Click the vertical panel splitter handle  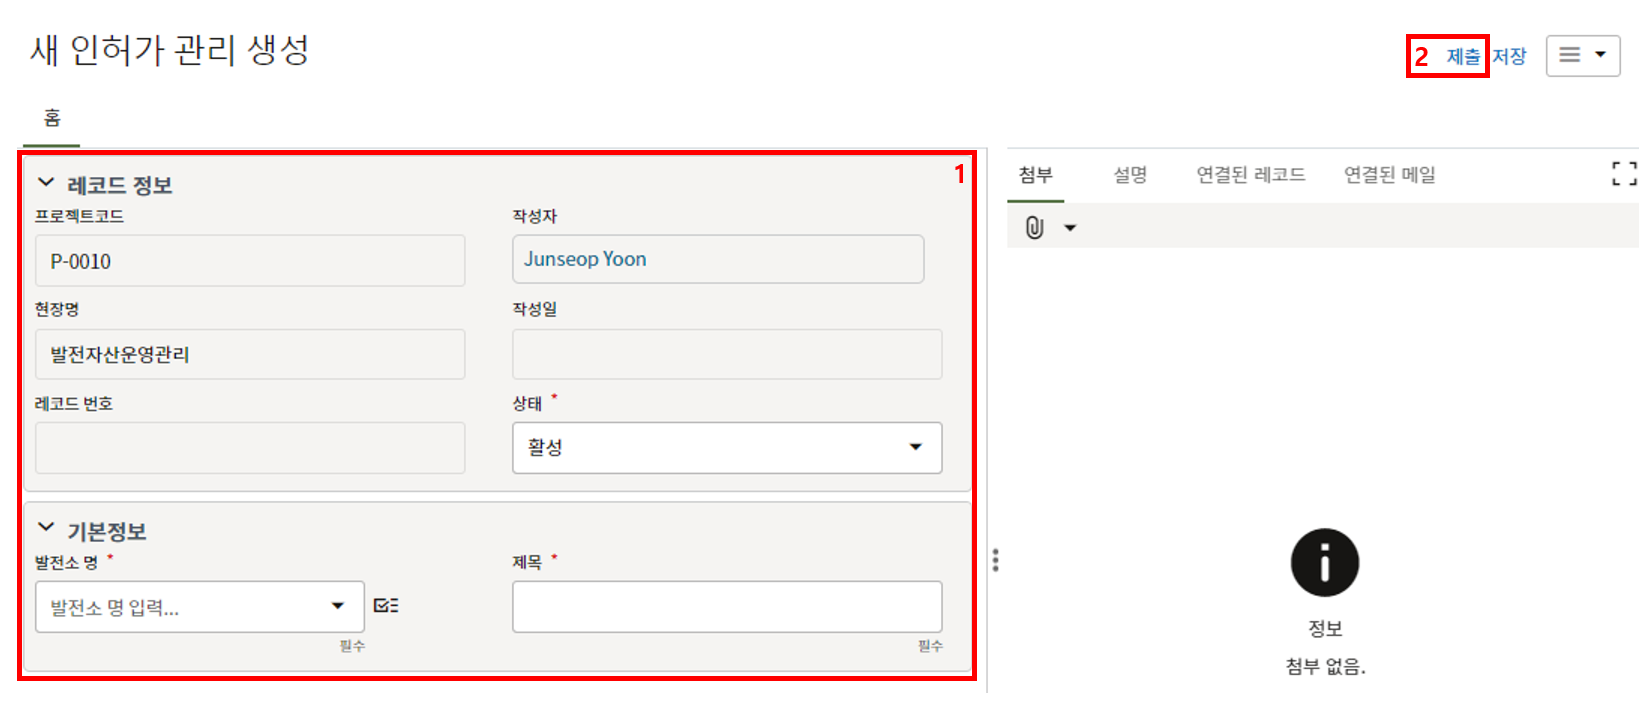pos(995,560)
